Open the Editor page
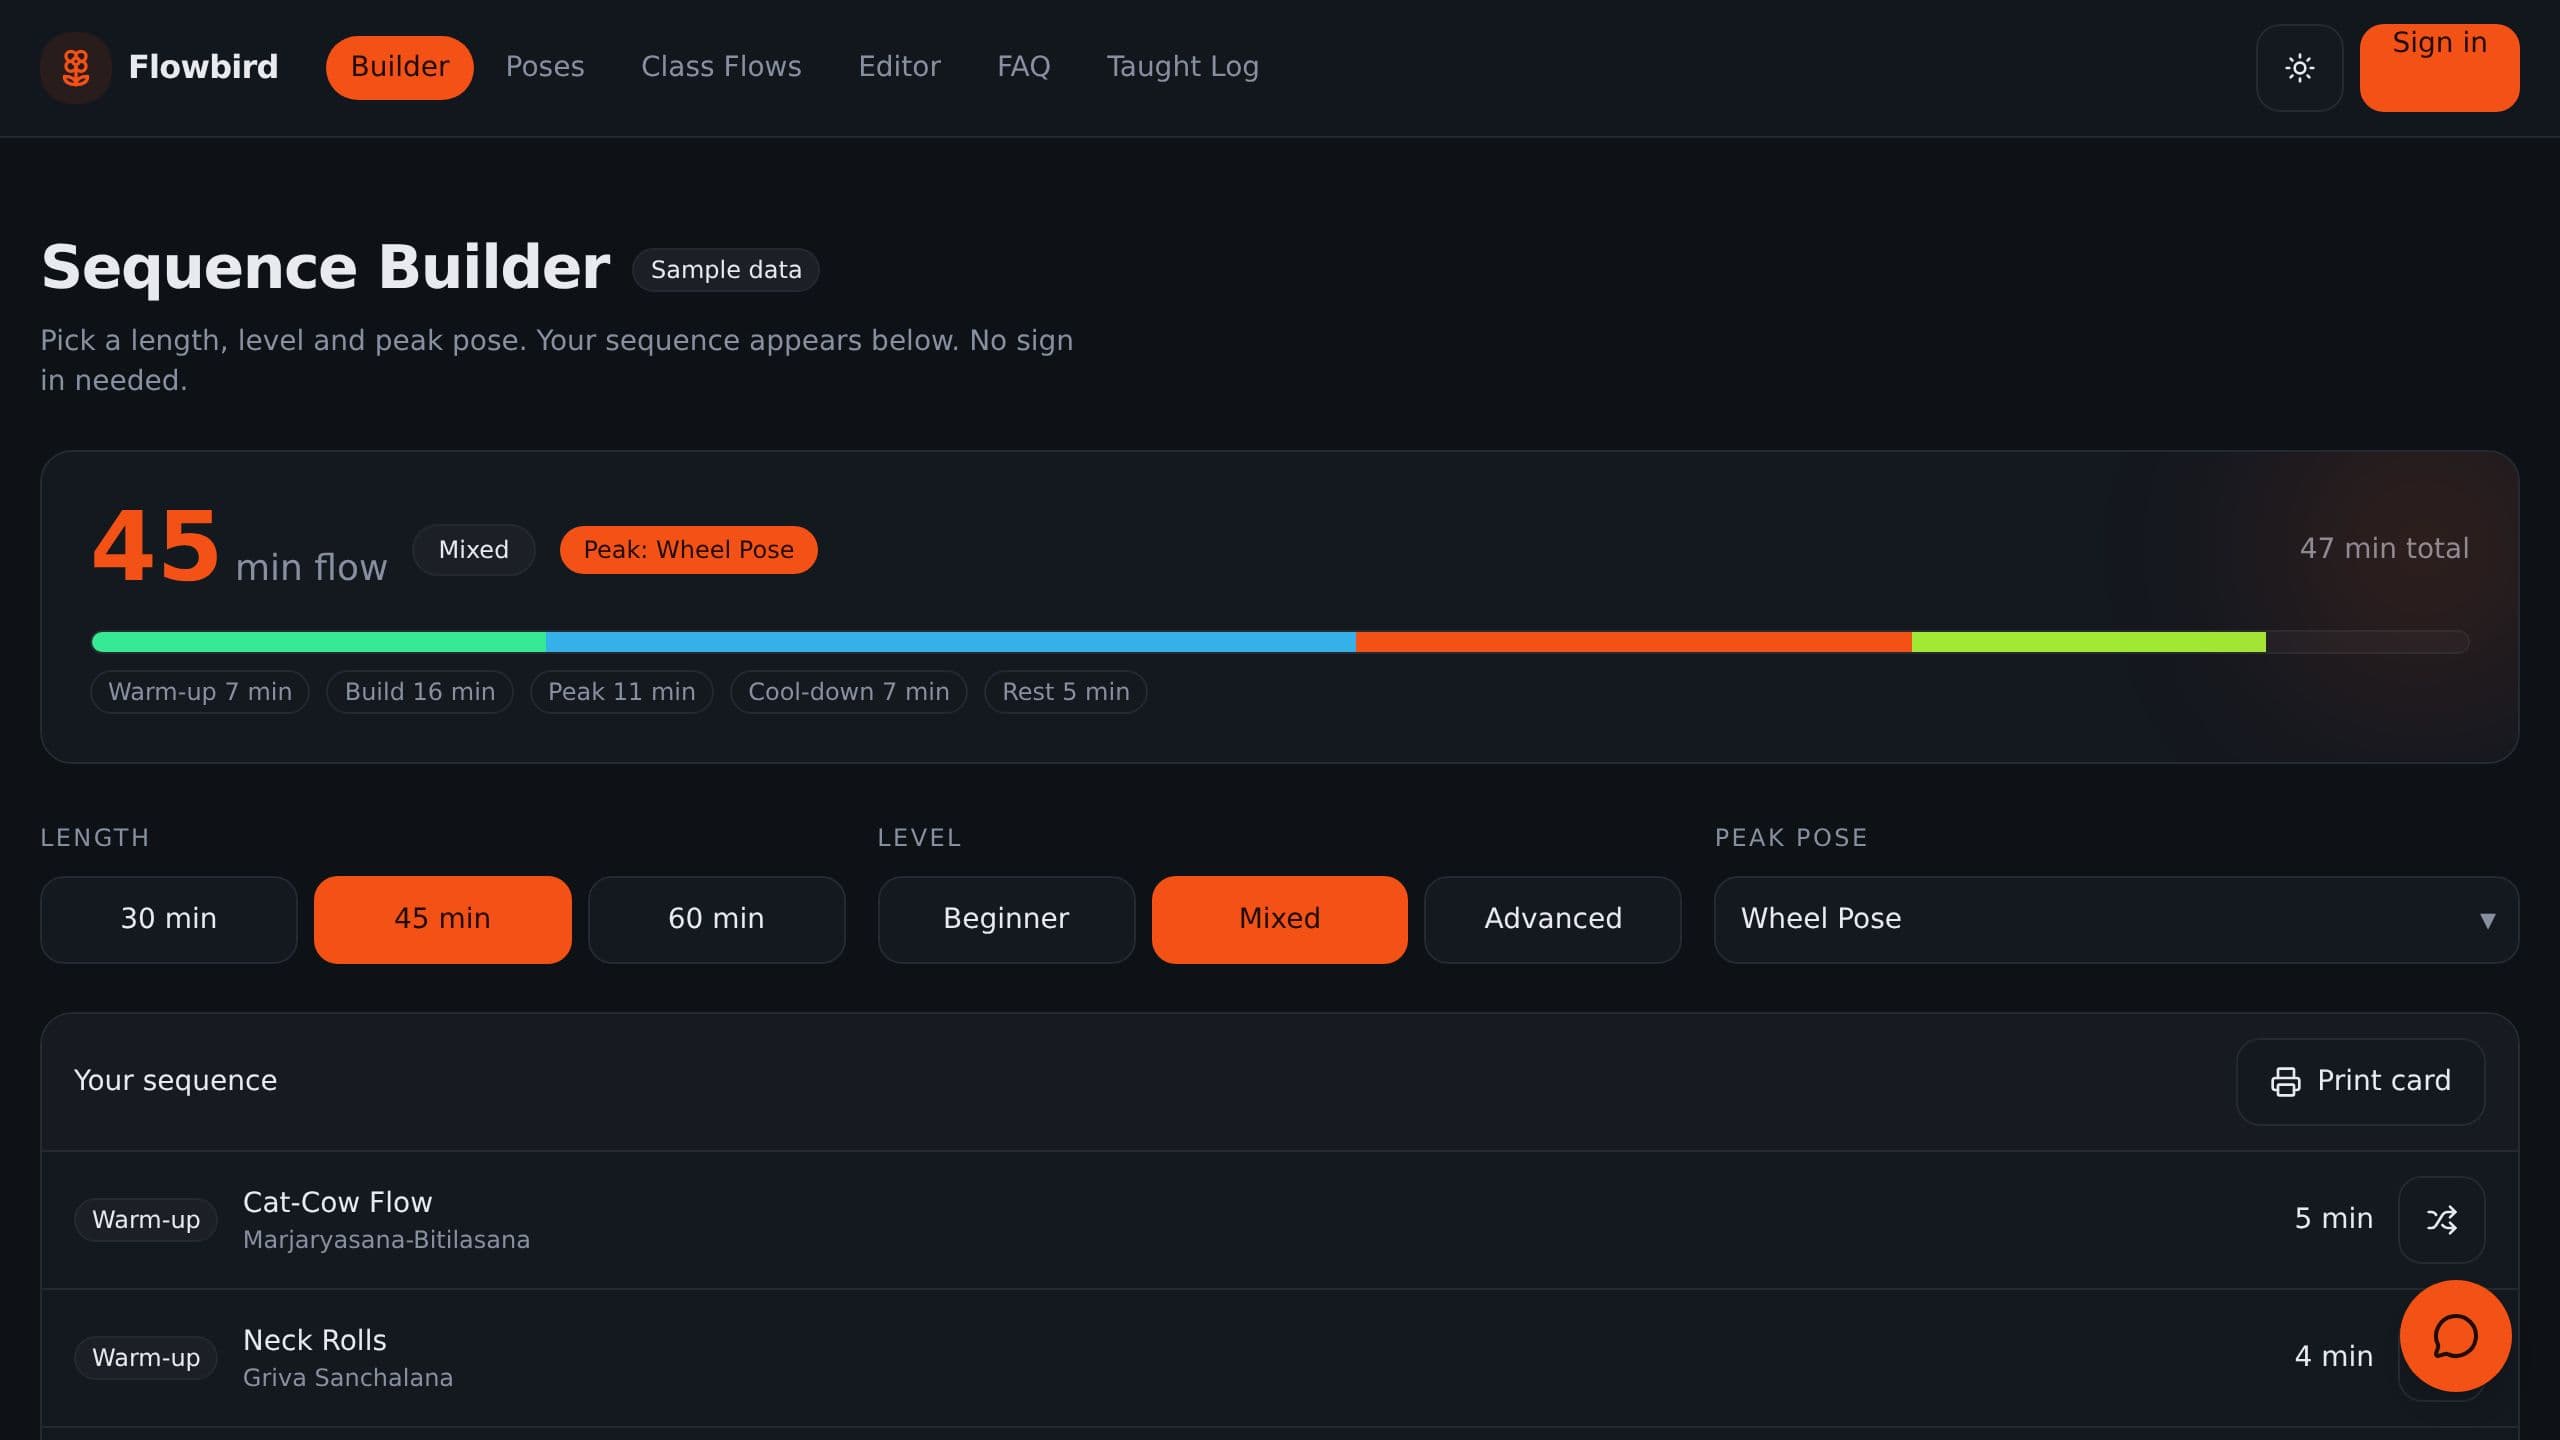This screenshot has height=1440, width=2560. pos(900,67)
